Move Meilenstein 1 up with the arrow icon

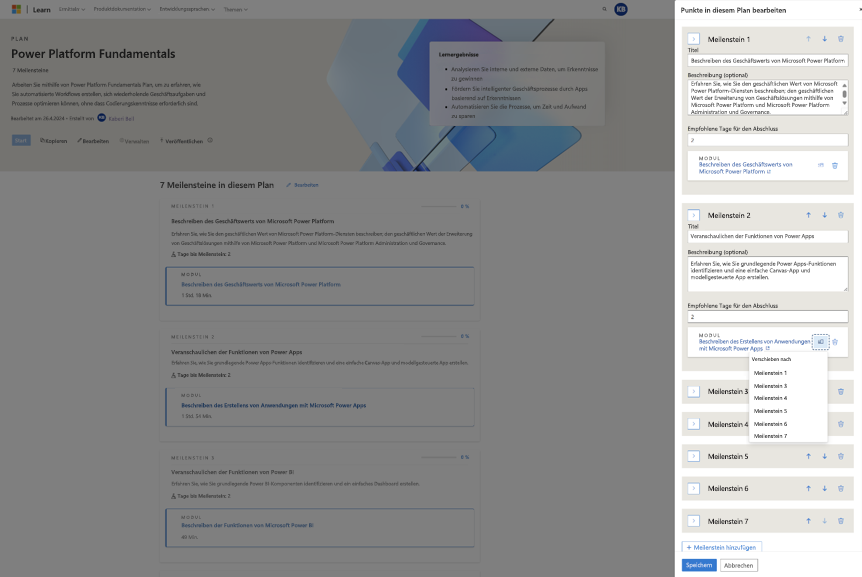click(x=808, y=38)
